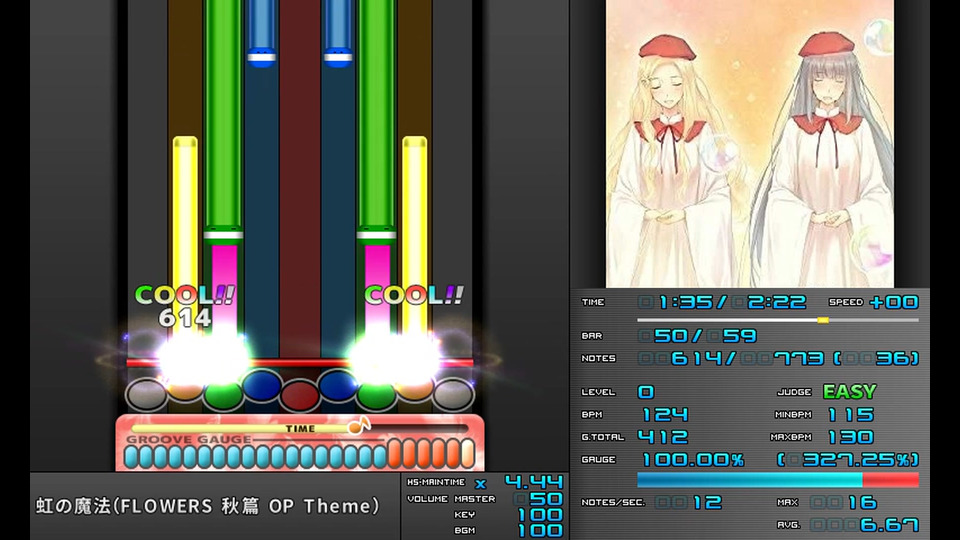Click the MAX 16 notes per second value
The width and height of the screenshot is (960, 540).
(x=862, y=503)
